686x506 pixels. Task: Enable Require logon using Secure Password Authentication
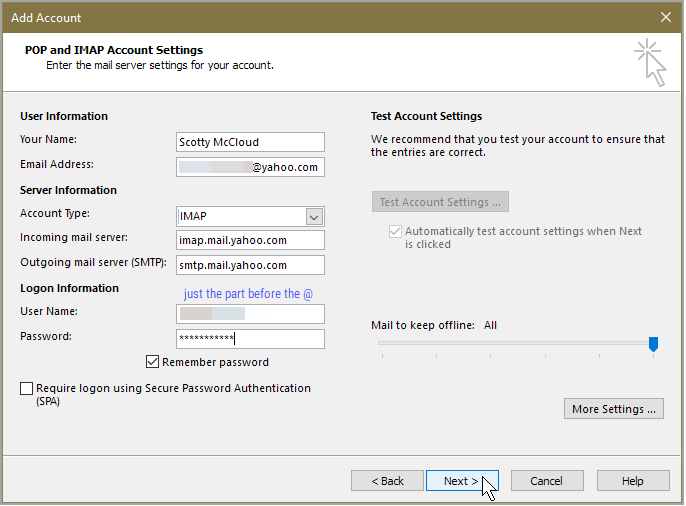[x=26, y=388]
